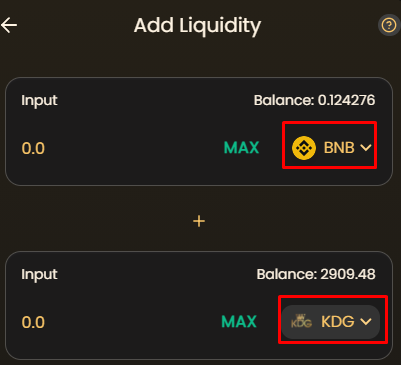Click MAX for the KDG input
This screenshot has height=365, width=401.
pyautogui.click(x=239, y=322)
